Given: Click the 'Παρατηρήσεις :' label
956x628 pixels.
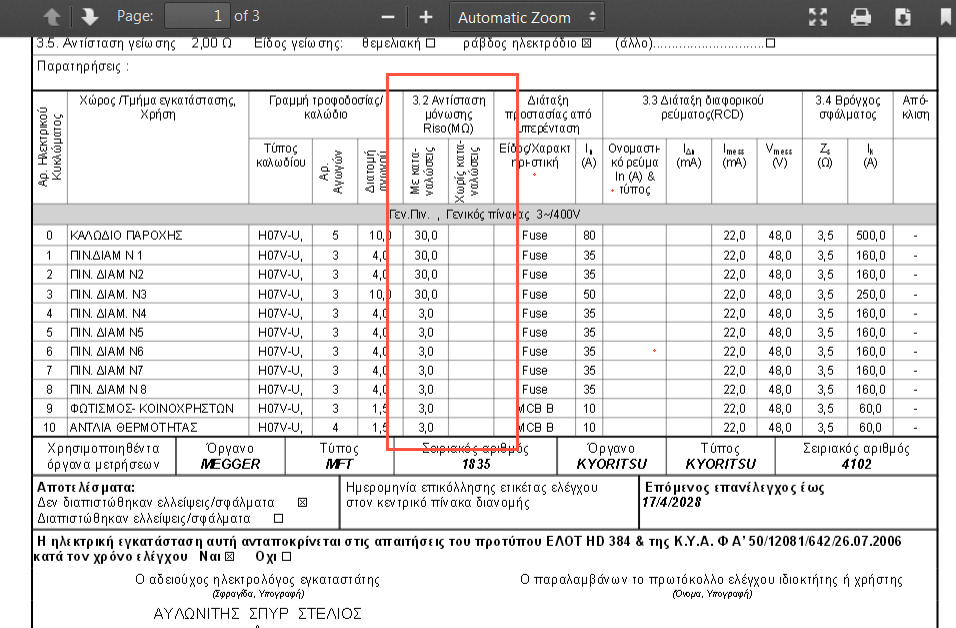Looking at the screenshot, I should click(83, 66).
